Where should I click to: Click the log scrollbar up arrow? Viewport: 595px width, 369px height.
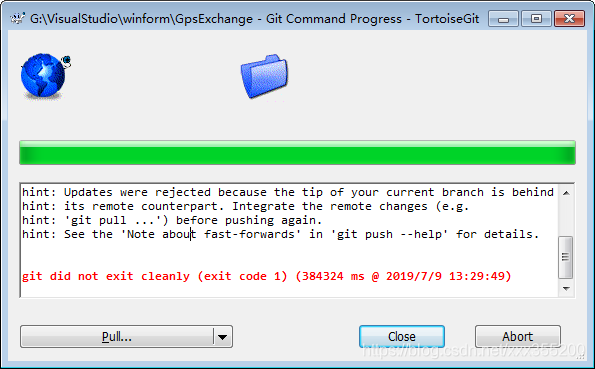[566, 193]
